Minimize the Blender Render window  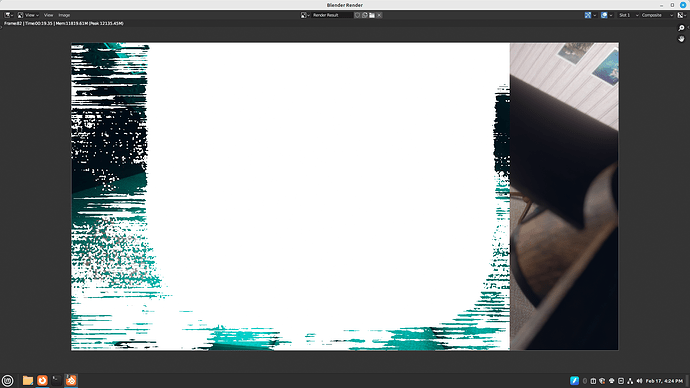tap(662, 5)
